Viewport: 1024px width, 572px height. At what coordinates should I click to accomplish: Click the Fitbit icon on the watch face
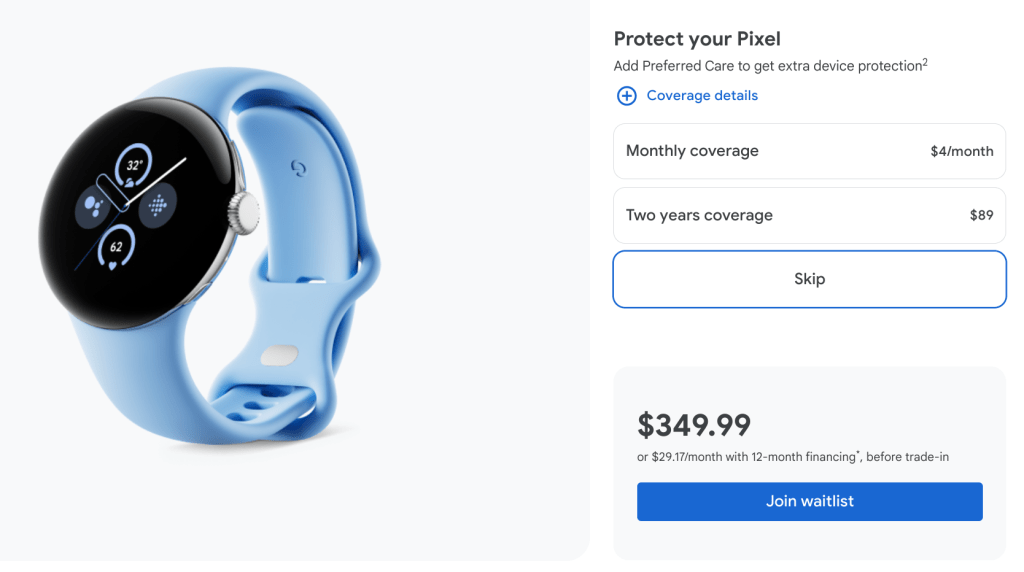point(157,207)
